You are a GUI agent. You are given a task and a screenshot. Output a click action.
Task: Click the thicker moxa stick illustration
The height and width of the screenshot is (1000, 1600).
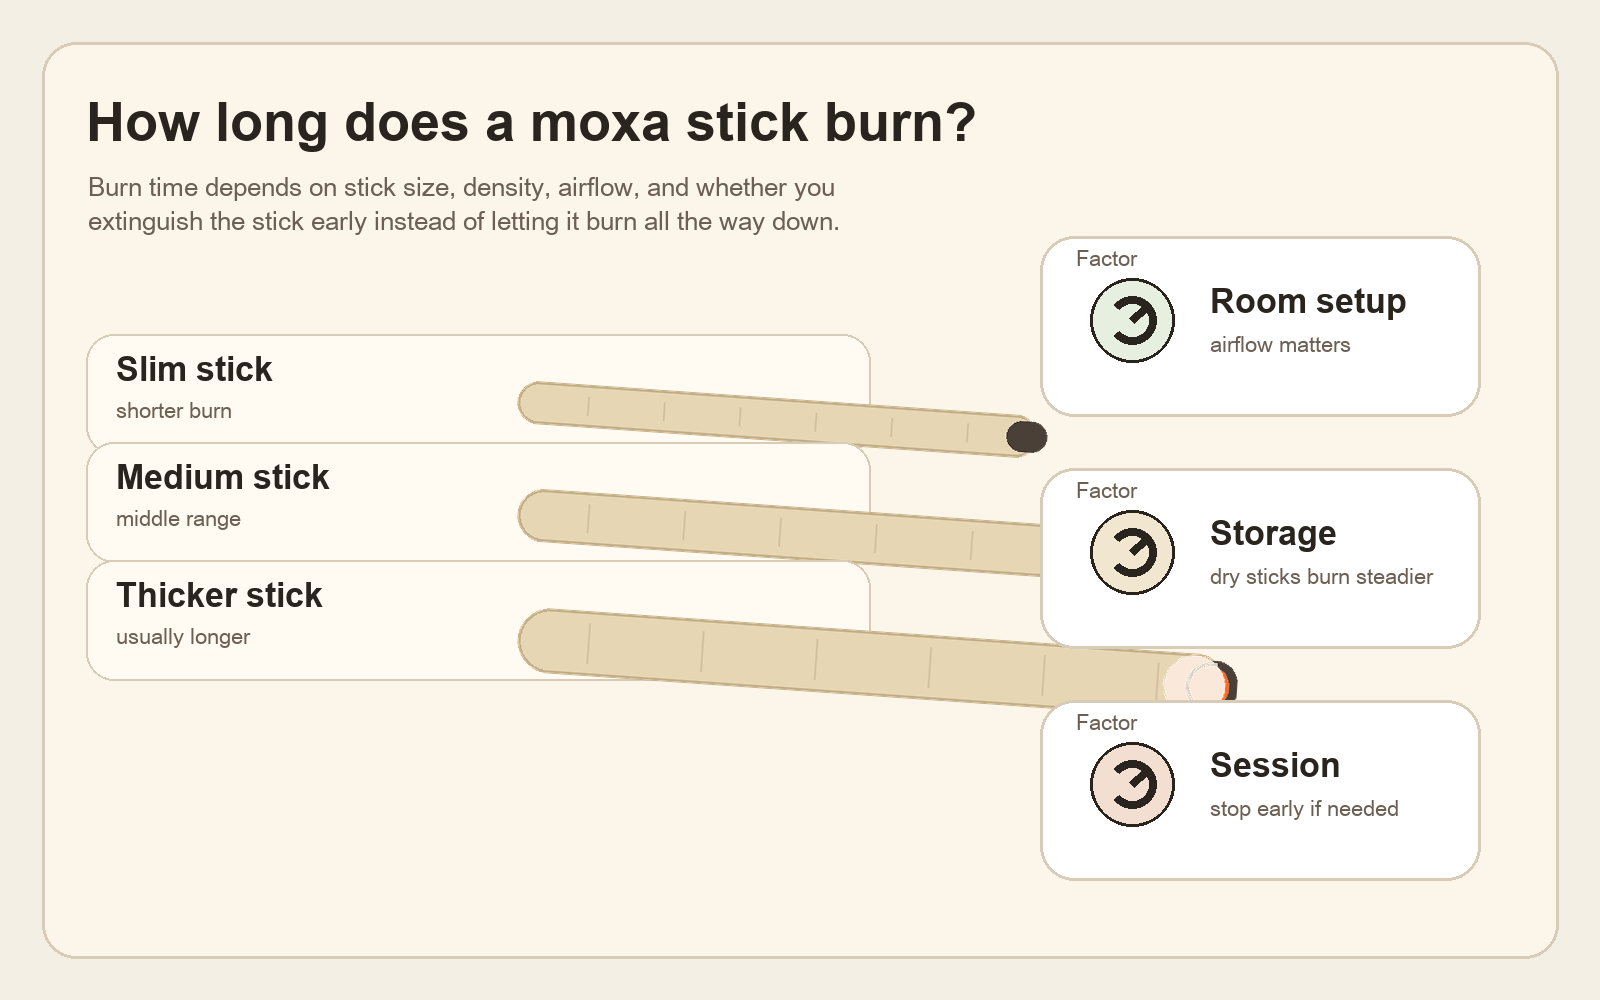point(878,658)
